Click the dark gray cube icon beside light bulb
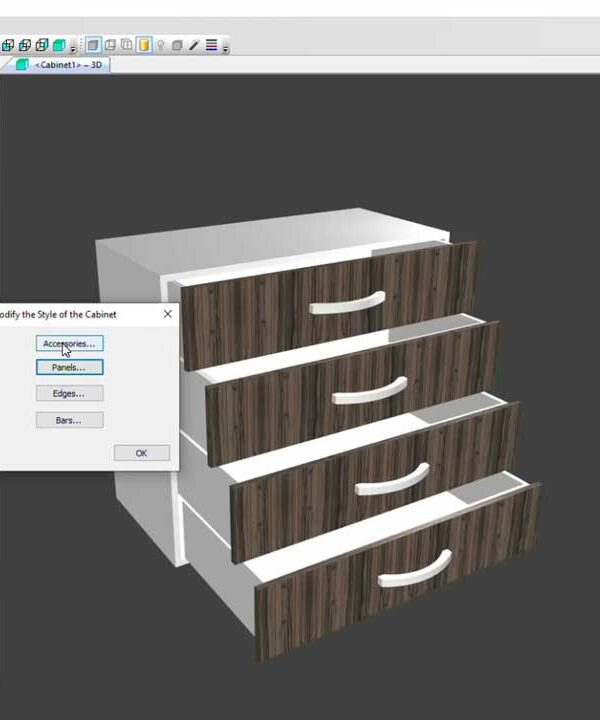The image size is (600, 720). coord(177,45)
